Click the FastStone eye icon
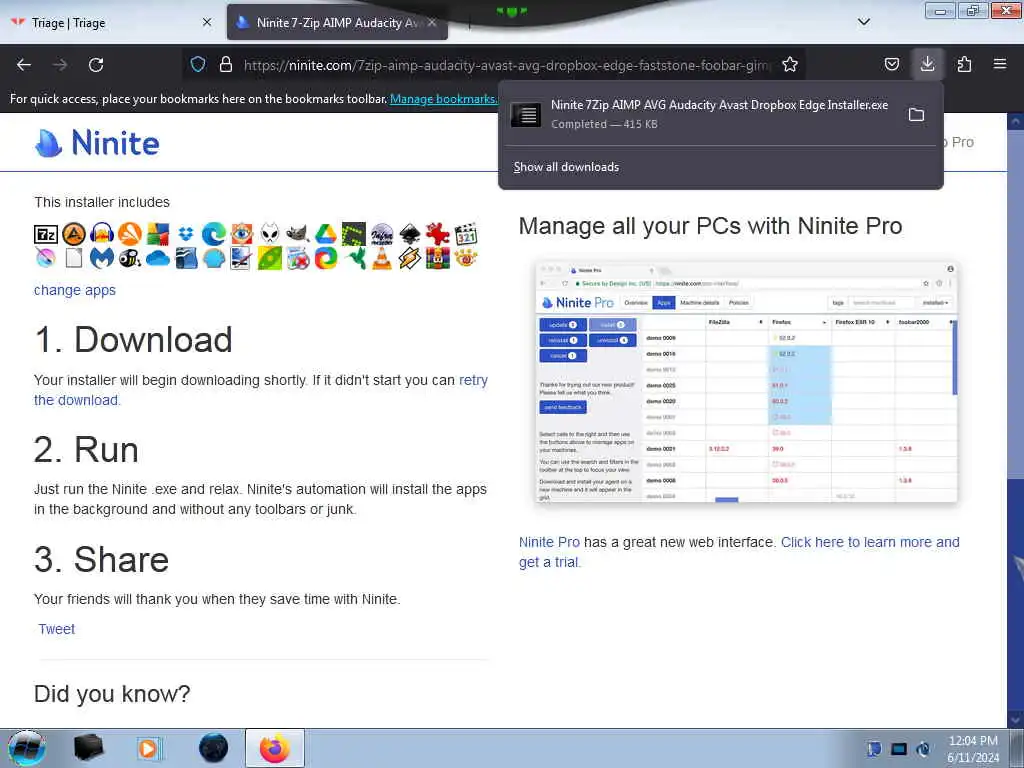The width and height of the screenshot is (1024, 768). [x=242, y=234]
